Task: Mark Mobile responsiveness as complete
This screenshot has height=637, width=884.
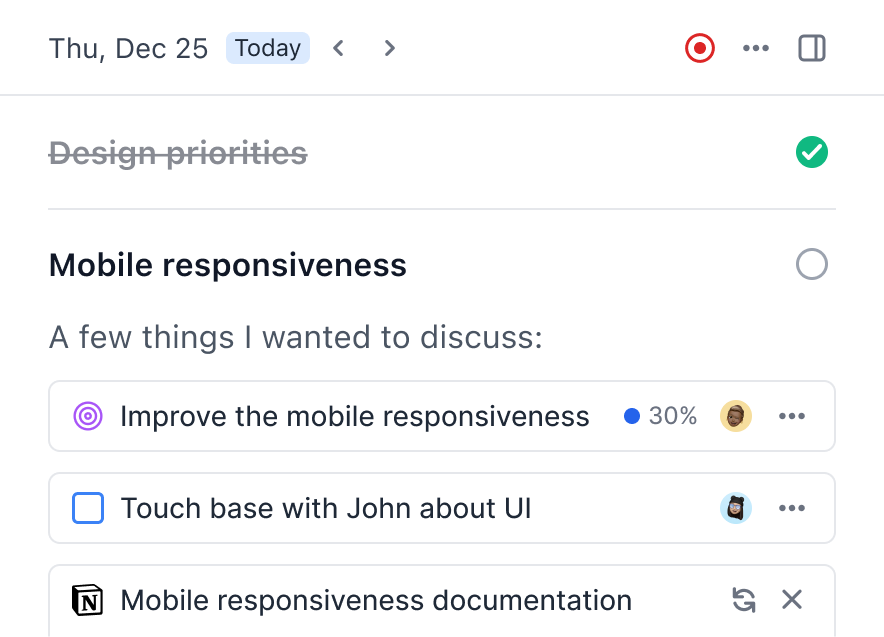Action: pos(812,265)
